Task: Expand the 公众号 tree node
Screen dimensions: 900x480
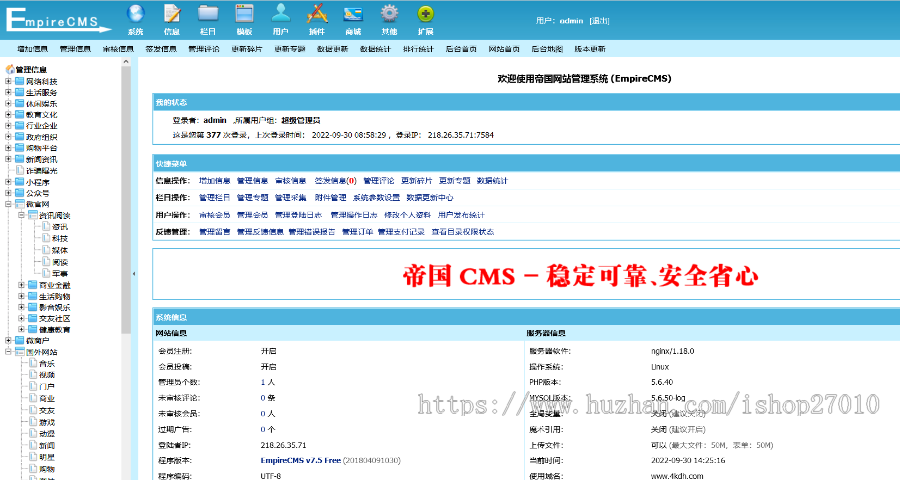Action: pos(8,193)
